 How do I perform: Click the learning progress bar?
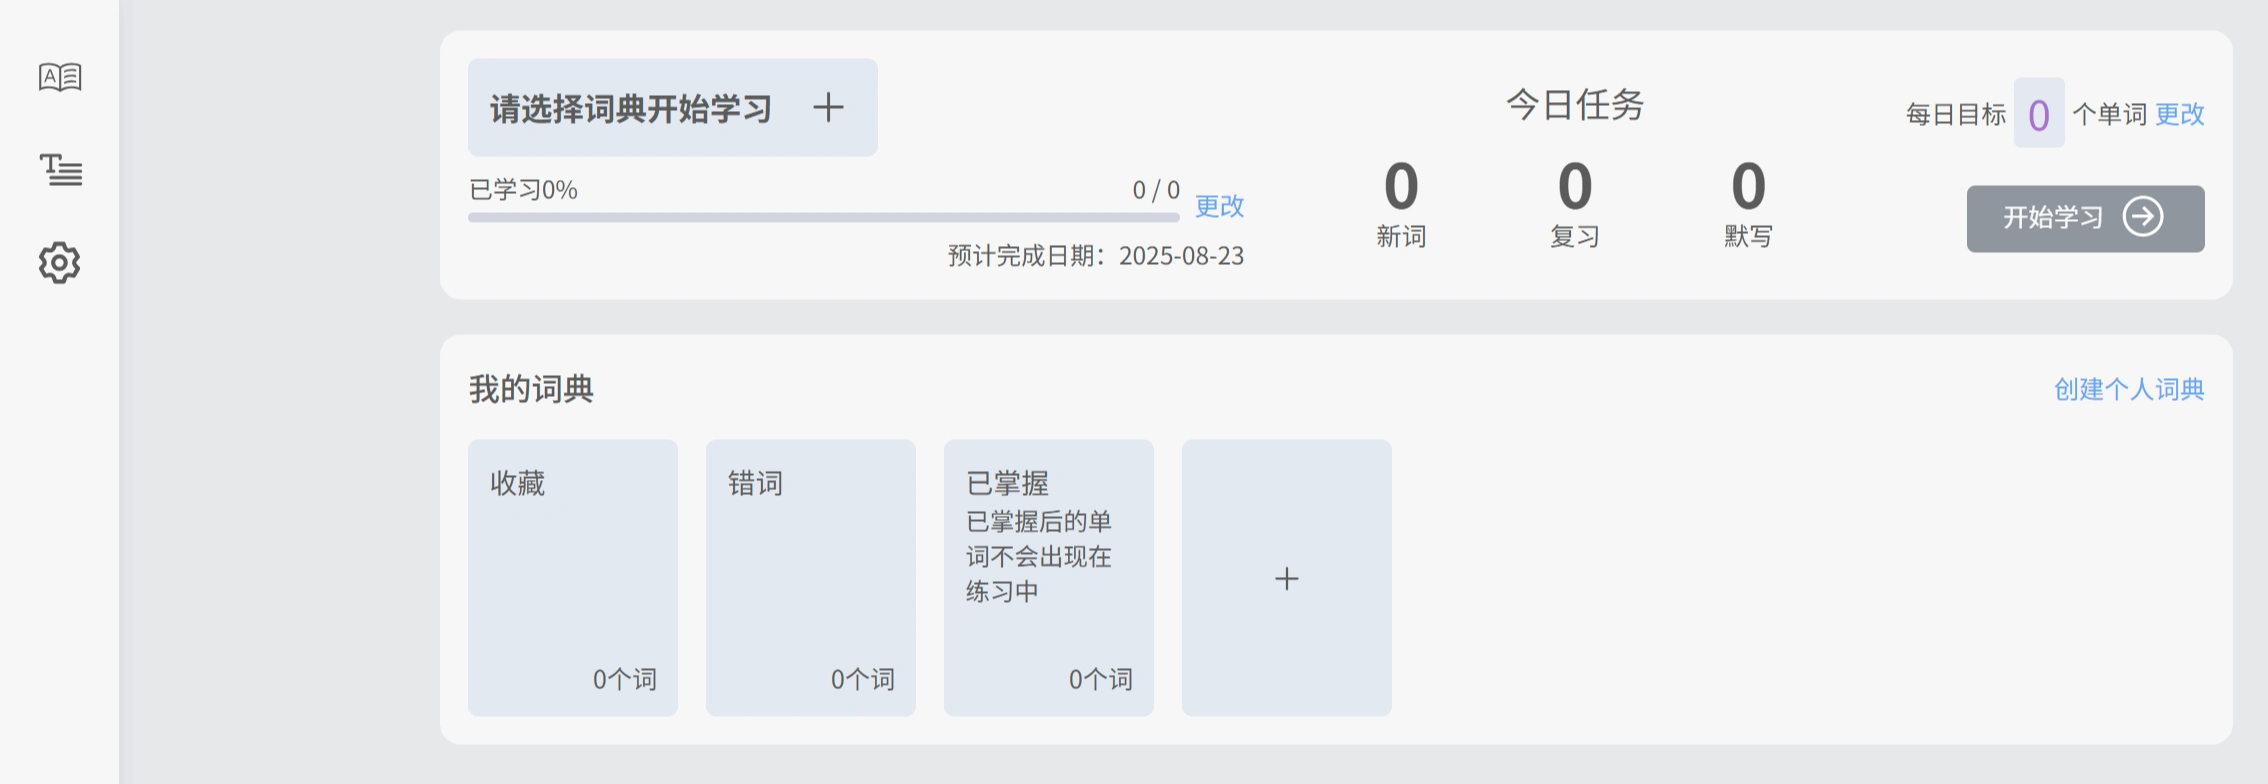tap(824, 217)
